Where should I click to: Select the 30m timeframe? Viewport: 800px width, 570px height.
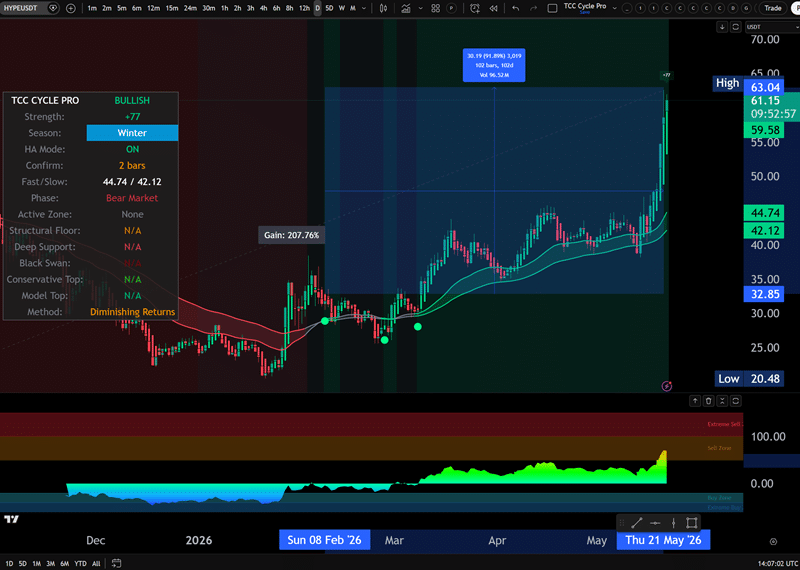(209, 8)
